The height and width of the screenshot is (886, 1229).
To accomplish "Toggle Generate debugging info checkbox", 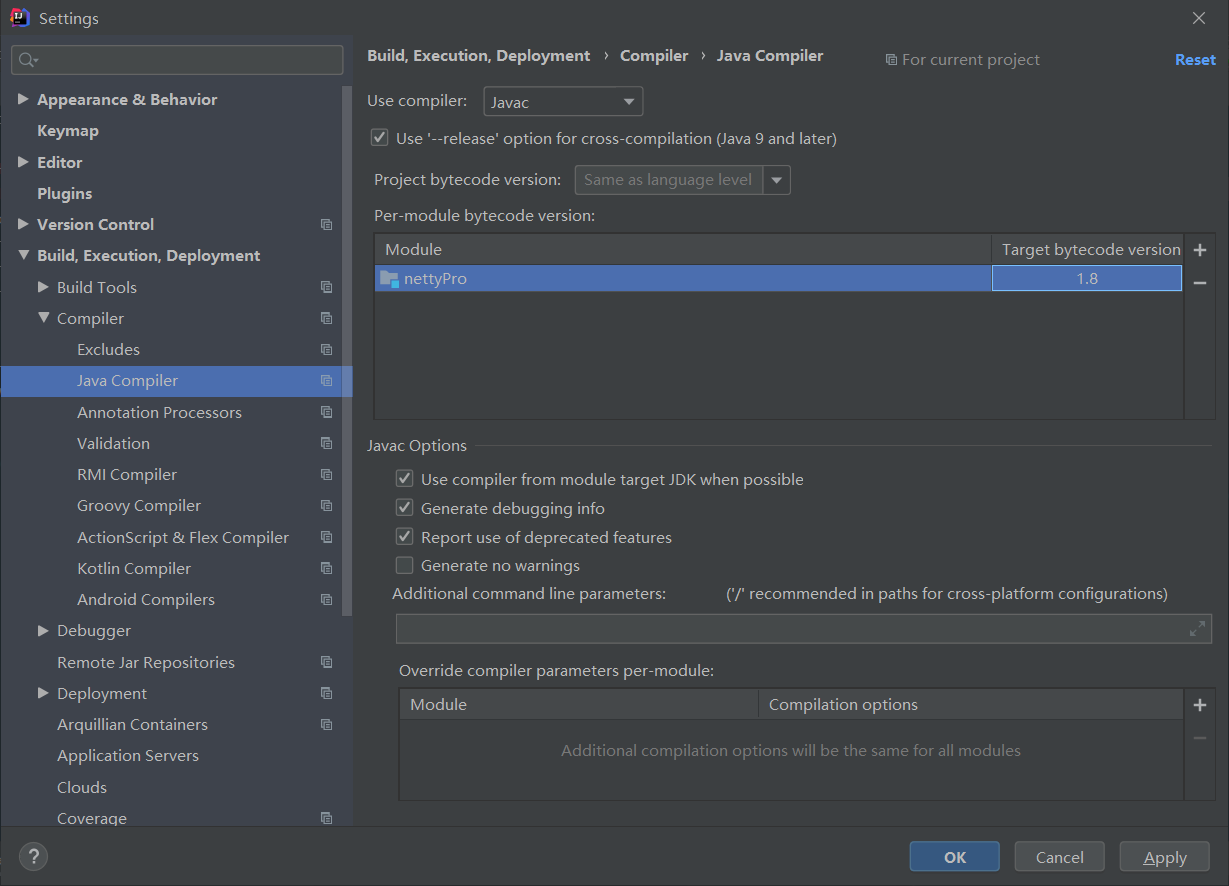I will coord(405,508).
